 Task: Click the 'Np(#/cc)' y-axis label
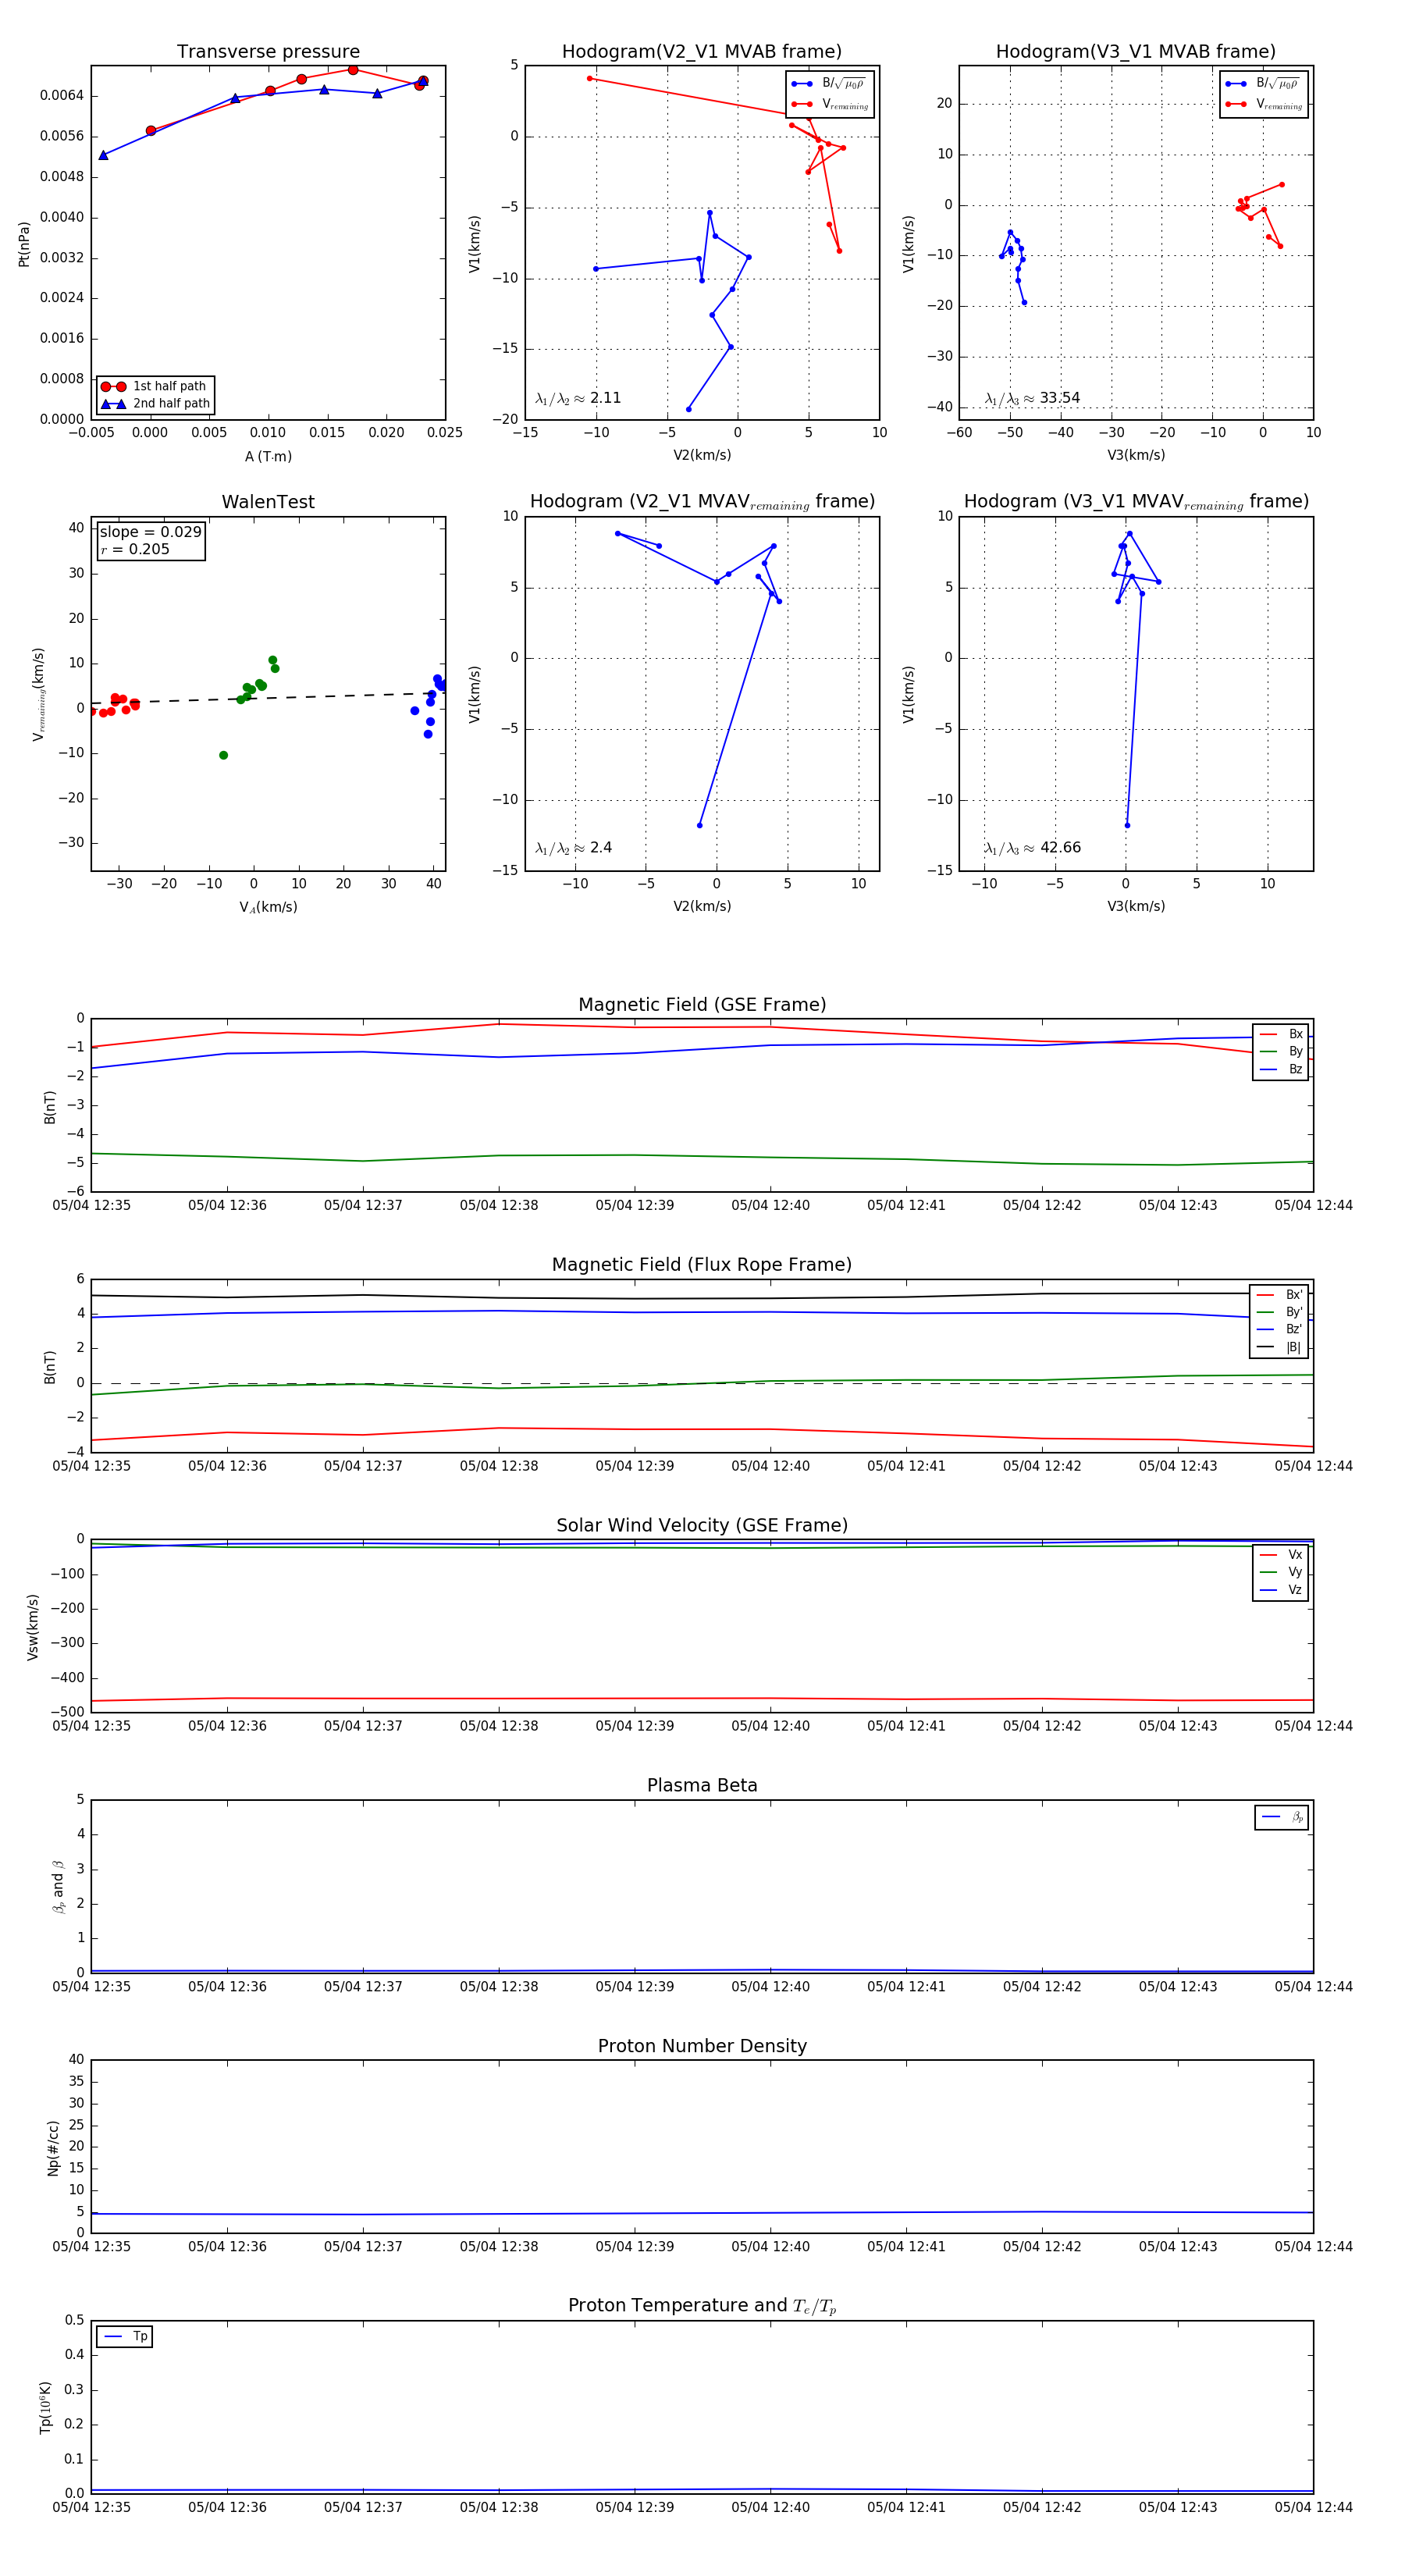coord(53,2147)
